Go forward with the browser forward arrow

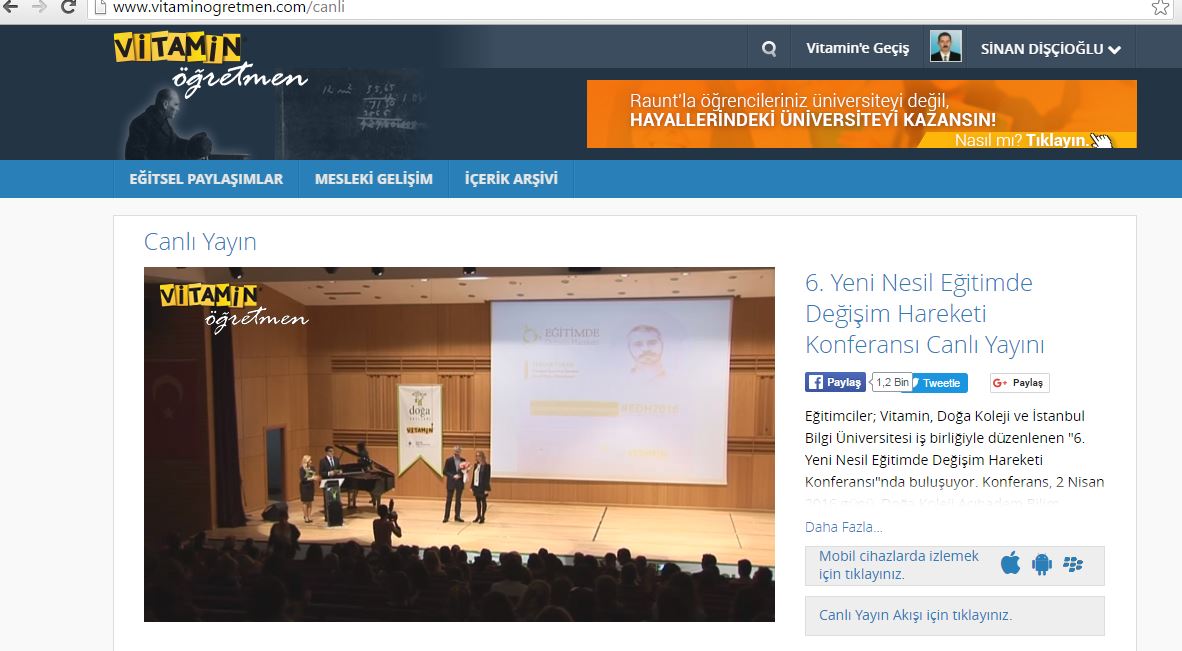[x=39, y=7]
